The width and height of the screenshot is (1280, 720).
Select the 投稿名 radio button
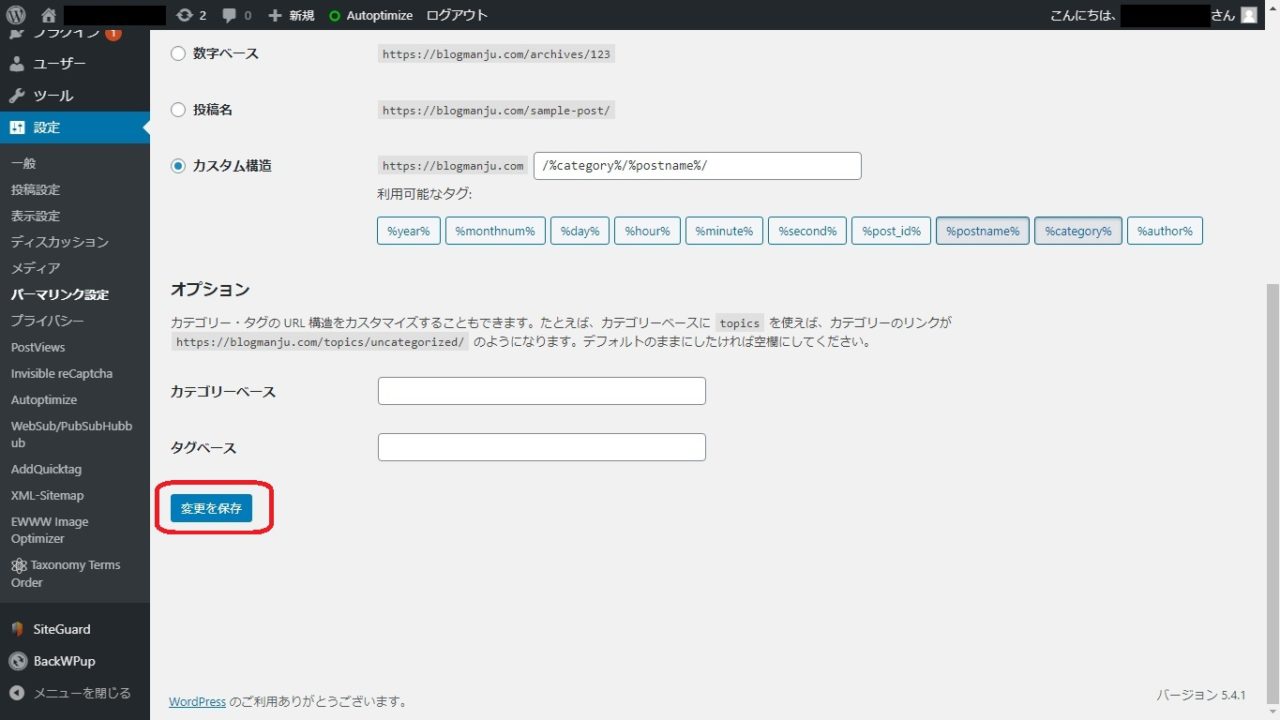coord(178,110)
